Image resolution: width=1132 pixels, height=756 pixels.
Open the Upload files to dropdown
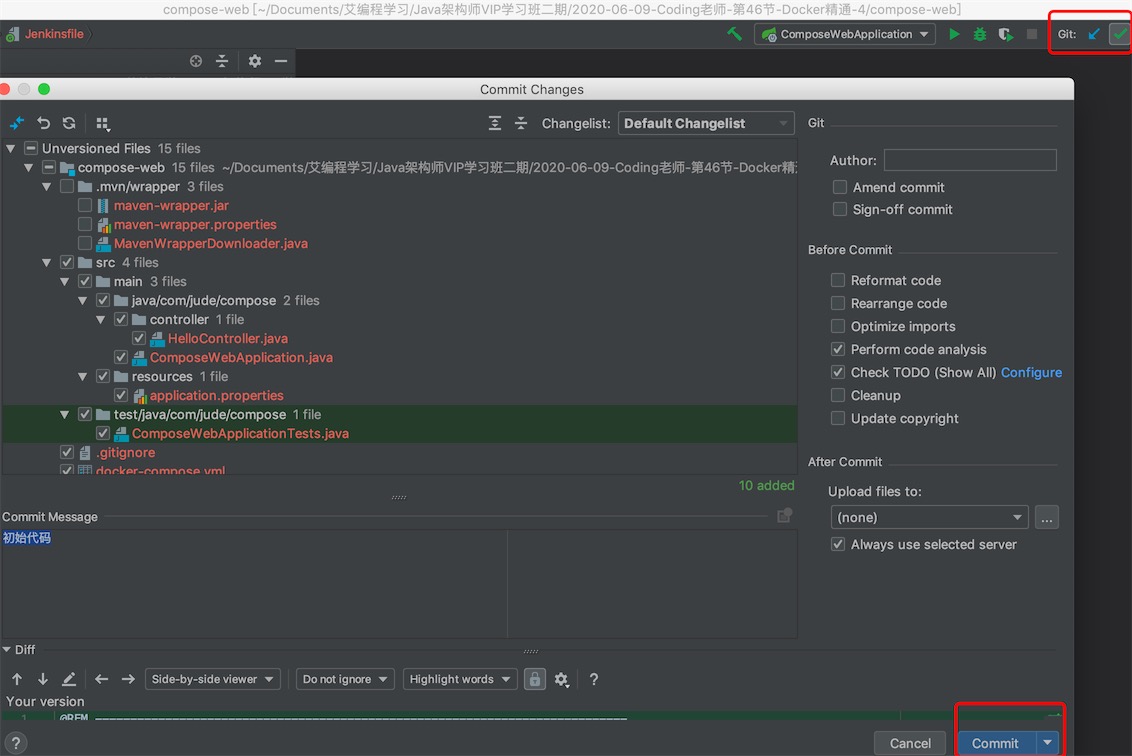(929, 518)
